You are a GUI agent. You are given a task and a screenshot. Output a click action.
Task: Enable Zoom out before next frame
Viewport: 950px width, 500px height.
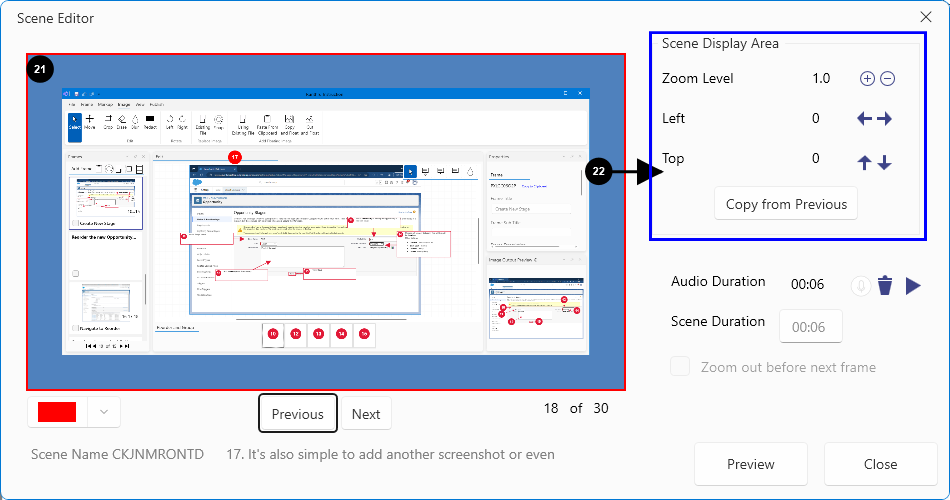point(680,367)
